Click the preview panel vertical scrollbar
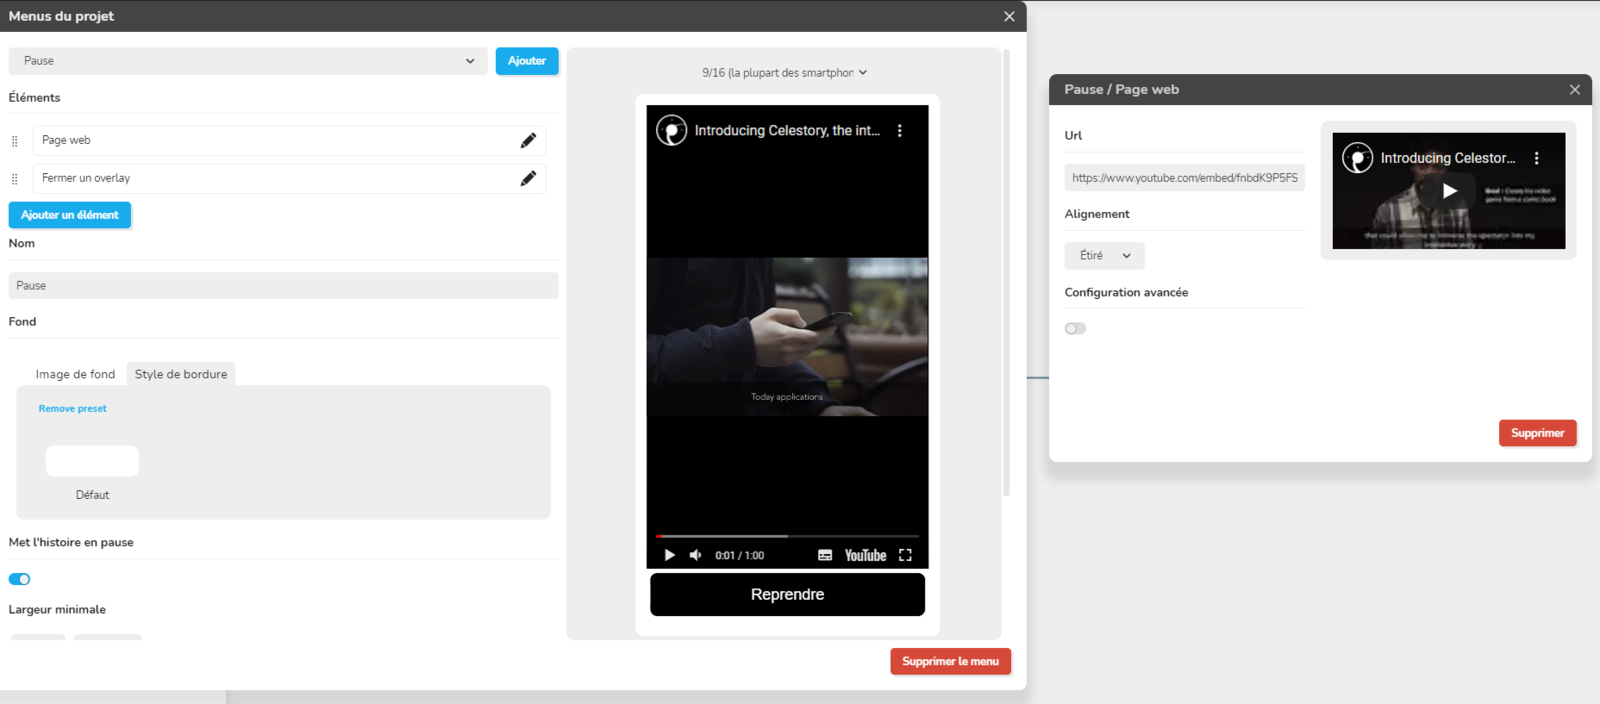 pyautogui.click(x=1007, y=272)
